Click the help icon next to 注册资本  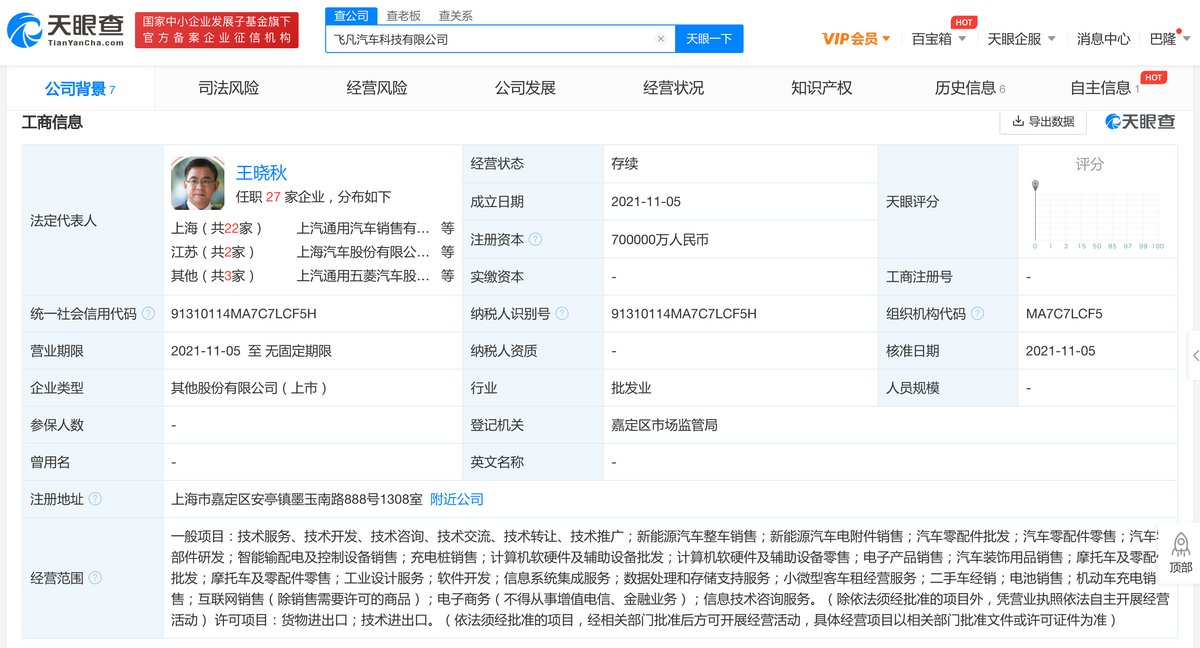click(536, 239)
